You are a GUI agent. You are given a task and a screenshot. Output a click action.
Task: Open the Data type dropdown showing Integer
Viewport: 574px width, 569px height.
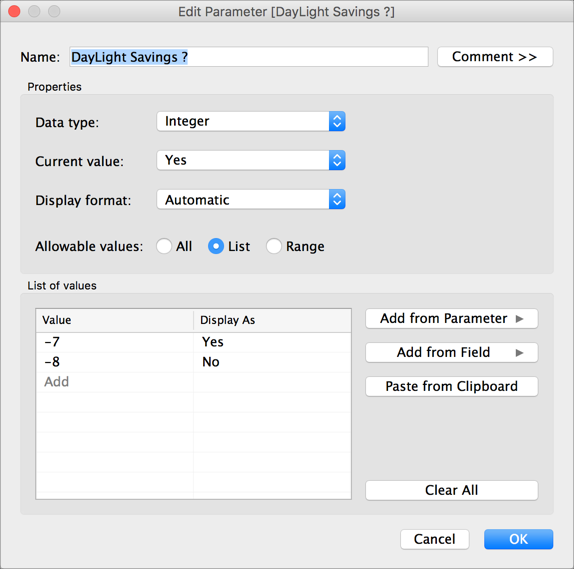(x=251, y=121)
